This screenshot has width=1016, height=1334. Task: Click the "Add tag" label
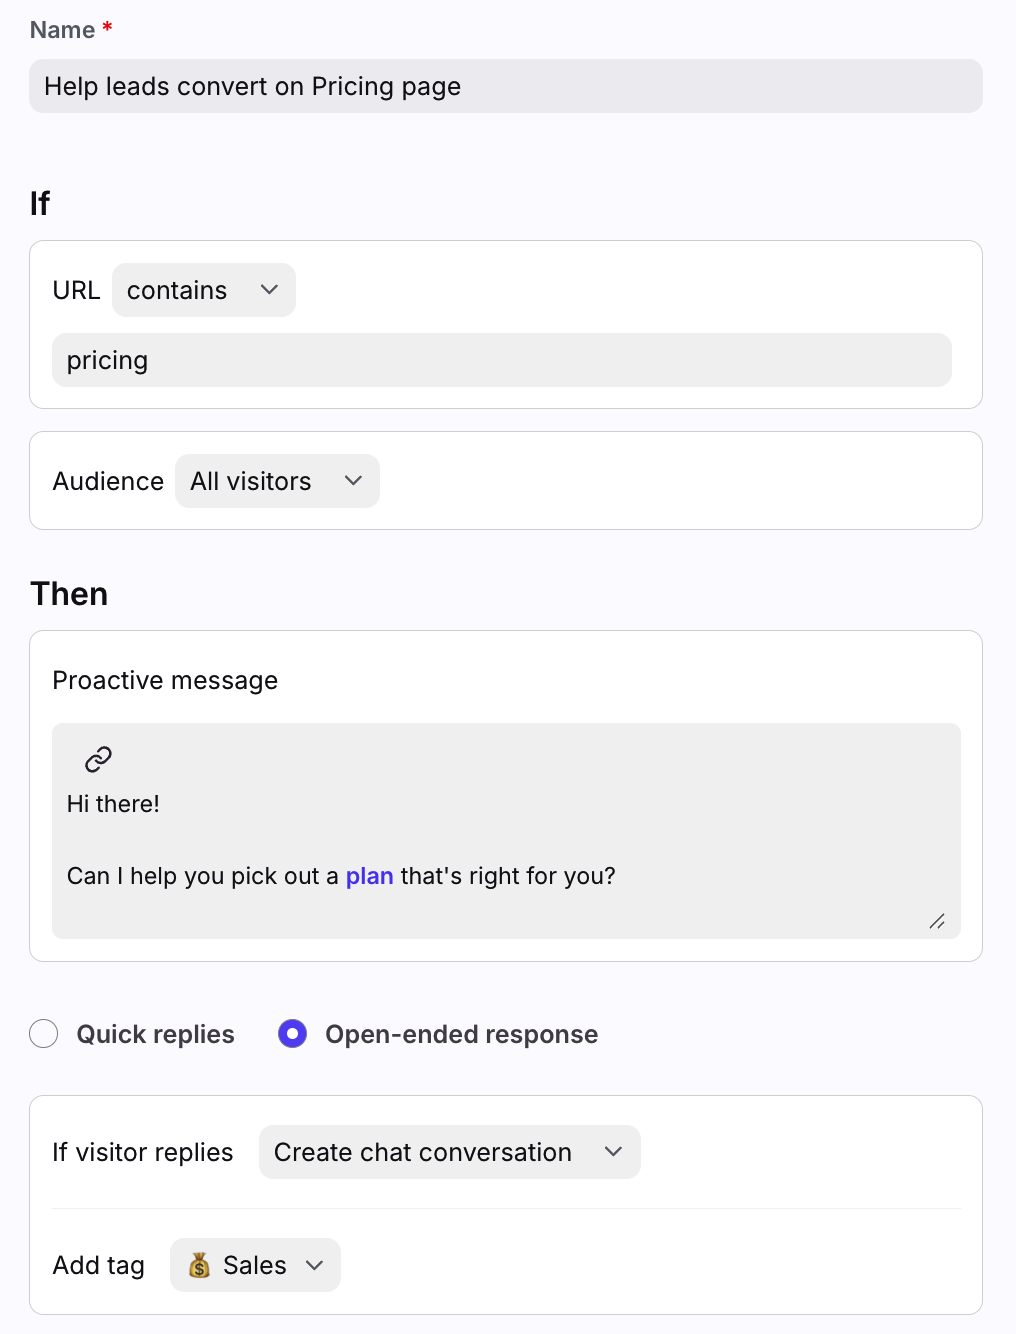(98, 1266)
